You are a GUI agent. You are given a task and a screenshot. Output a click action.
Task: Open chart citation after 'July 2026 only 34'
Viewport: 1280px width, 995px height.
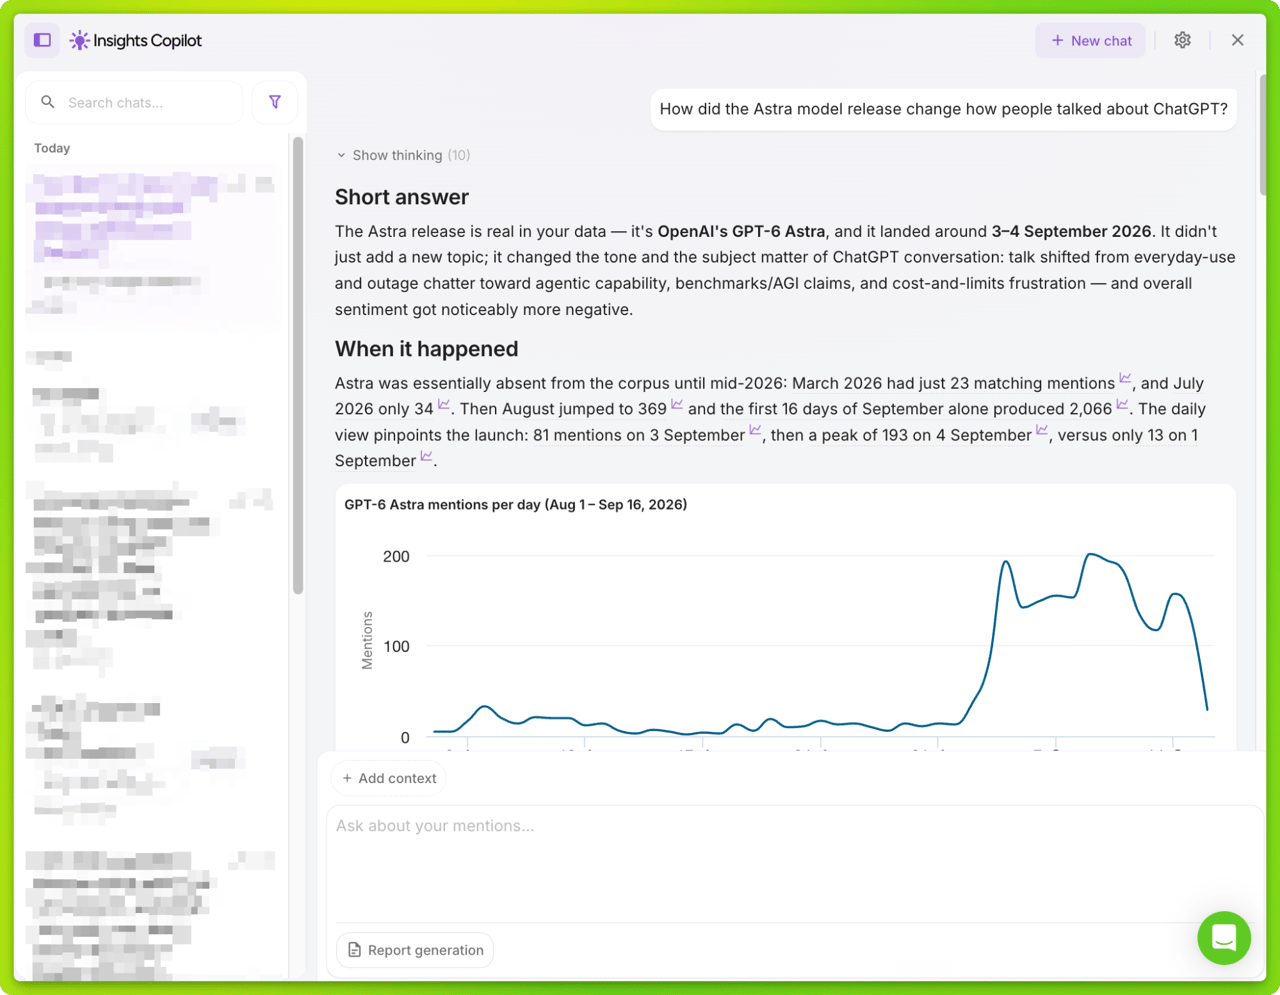pos(444,405)
